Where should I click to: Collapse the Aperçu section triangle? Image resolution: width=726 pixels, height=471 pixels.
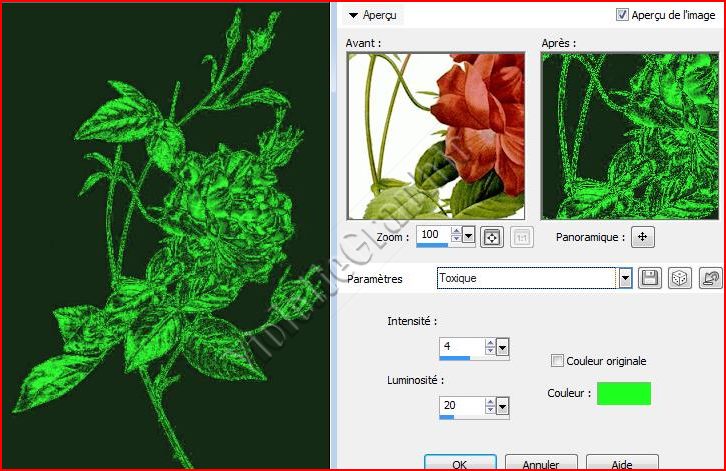(x=353, y=16)
